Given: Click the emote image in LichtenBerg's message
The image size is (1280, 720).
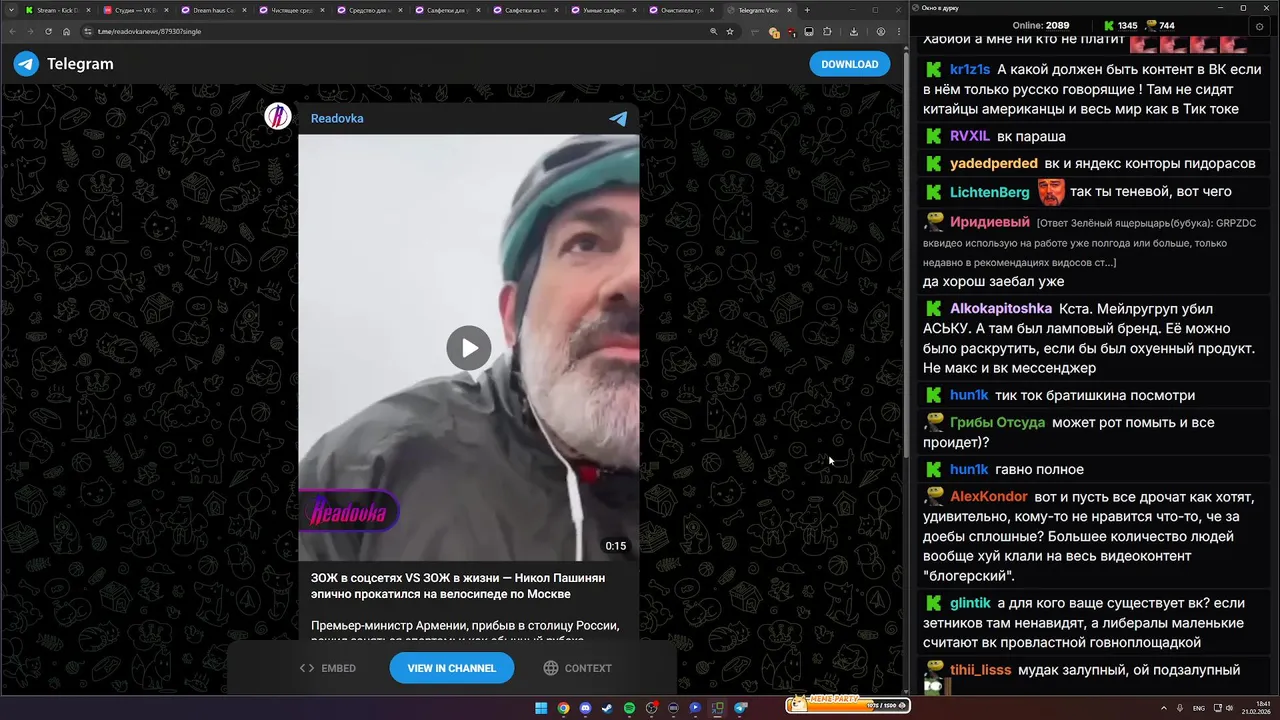Looking at the screenshot, I should [1051, 191].
